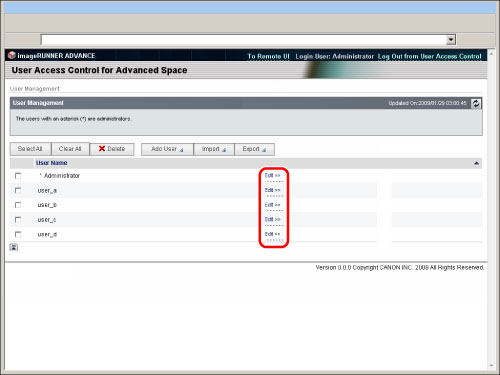Screen dimensions: 500x375
Task: Click the red X Delete button
Action: (112, 149)
